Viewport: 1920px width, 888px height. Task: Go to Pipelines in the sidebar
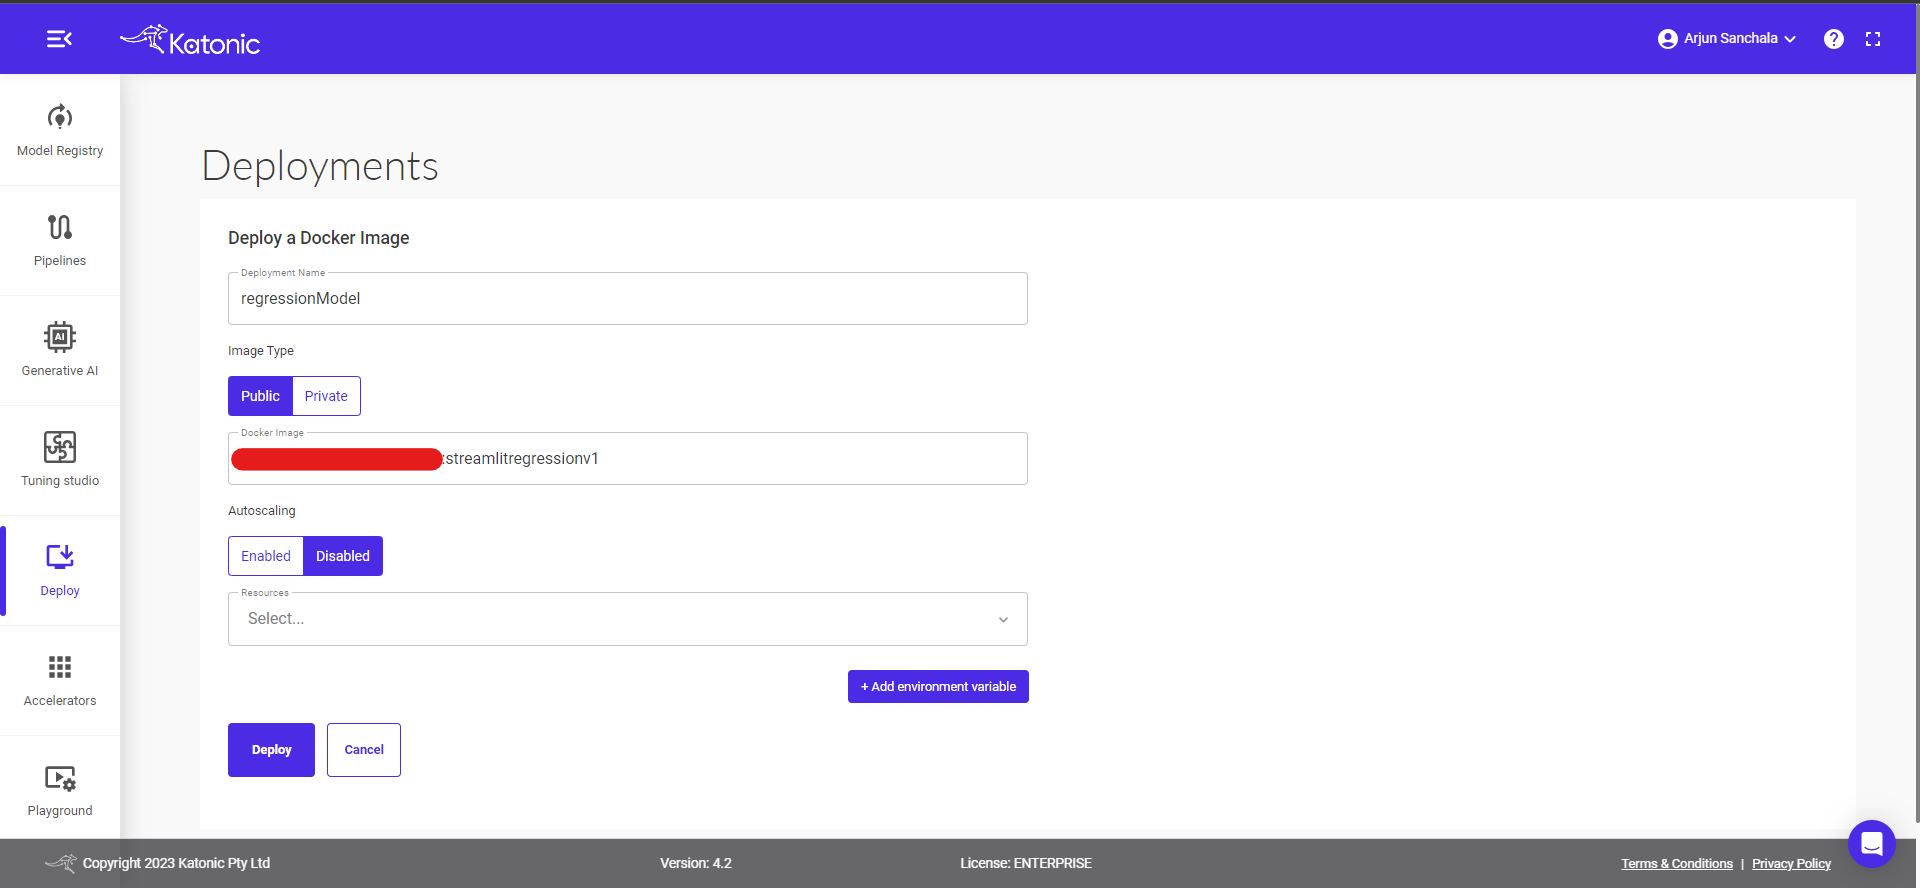tap(60, 240)
